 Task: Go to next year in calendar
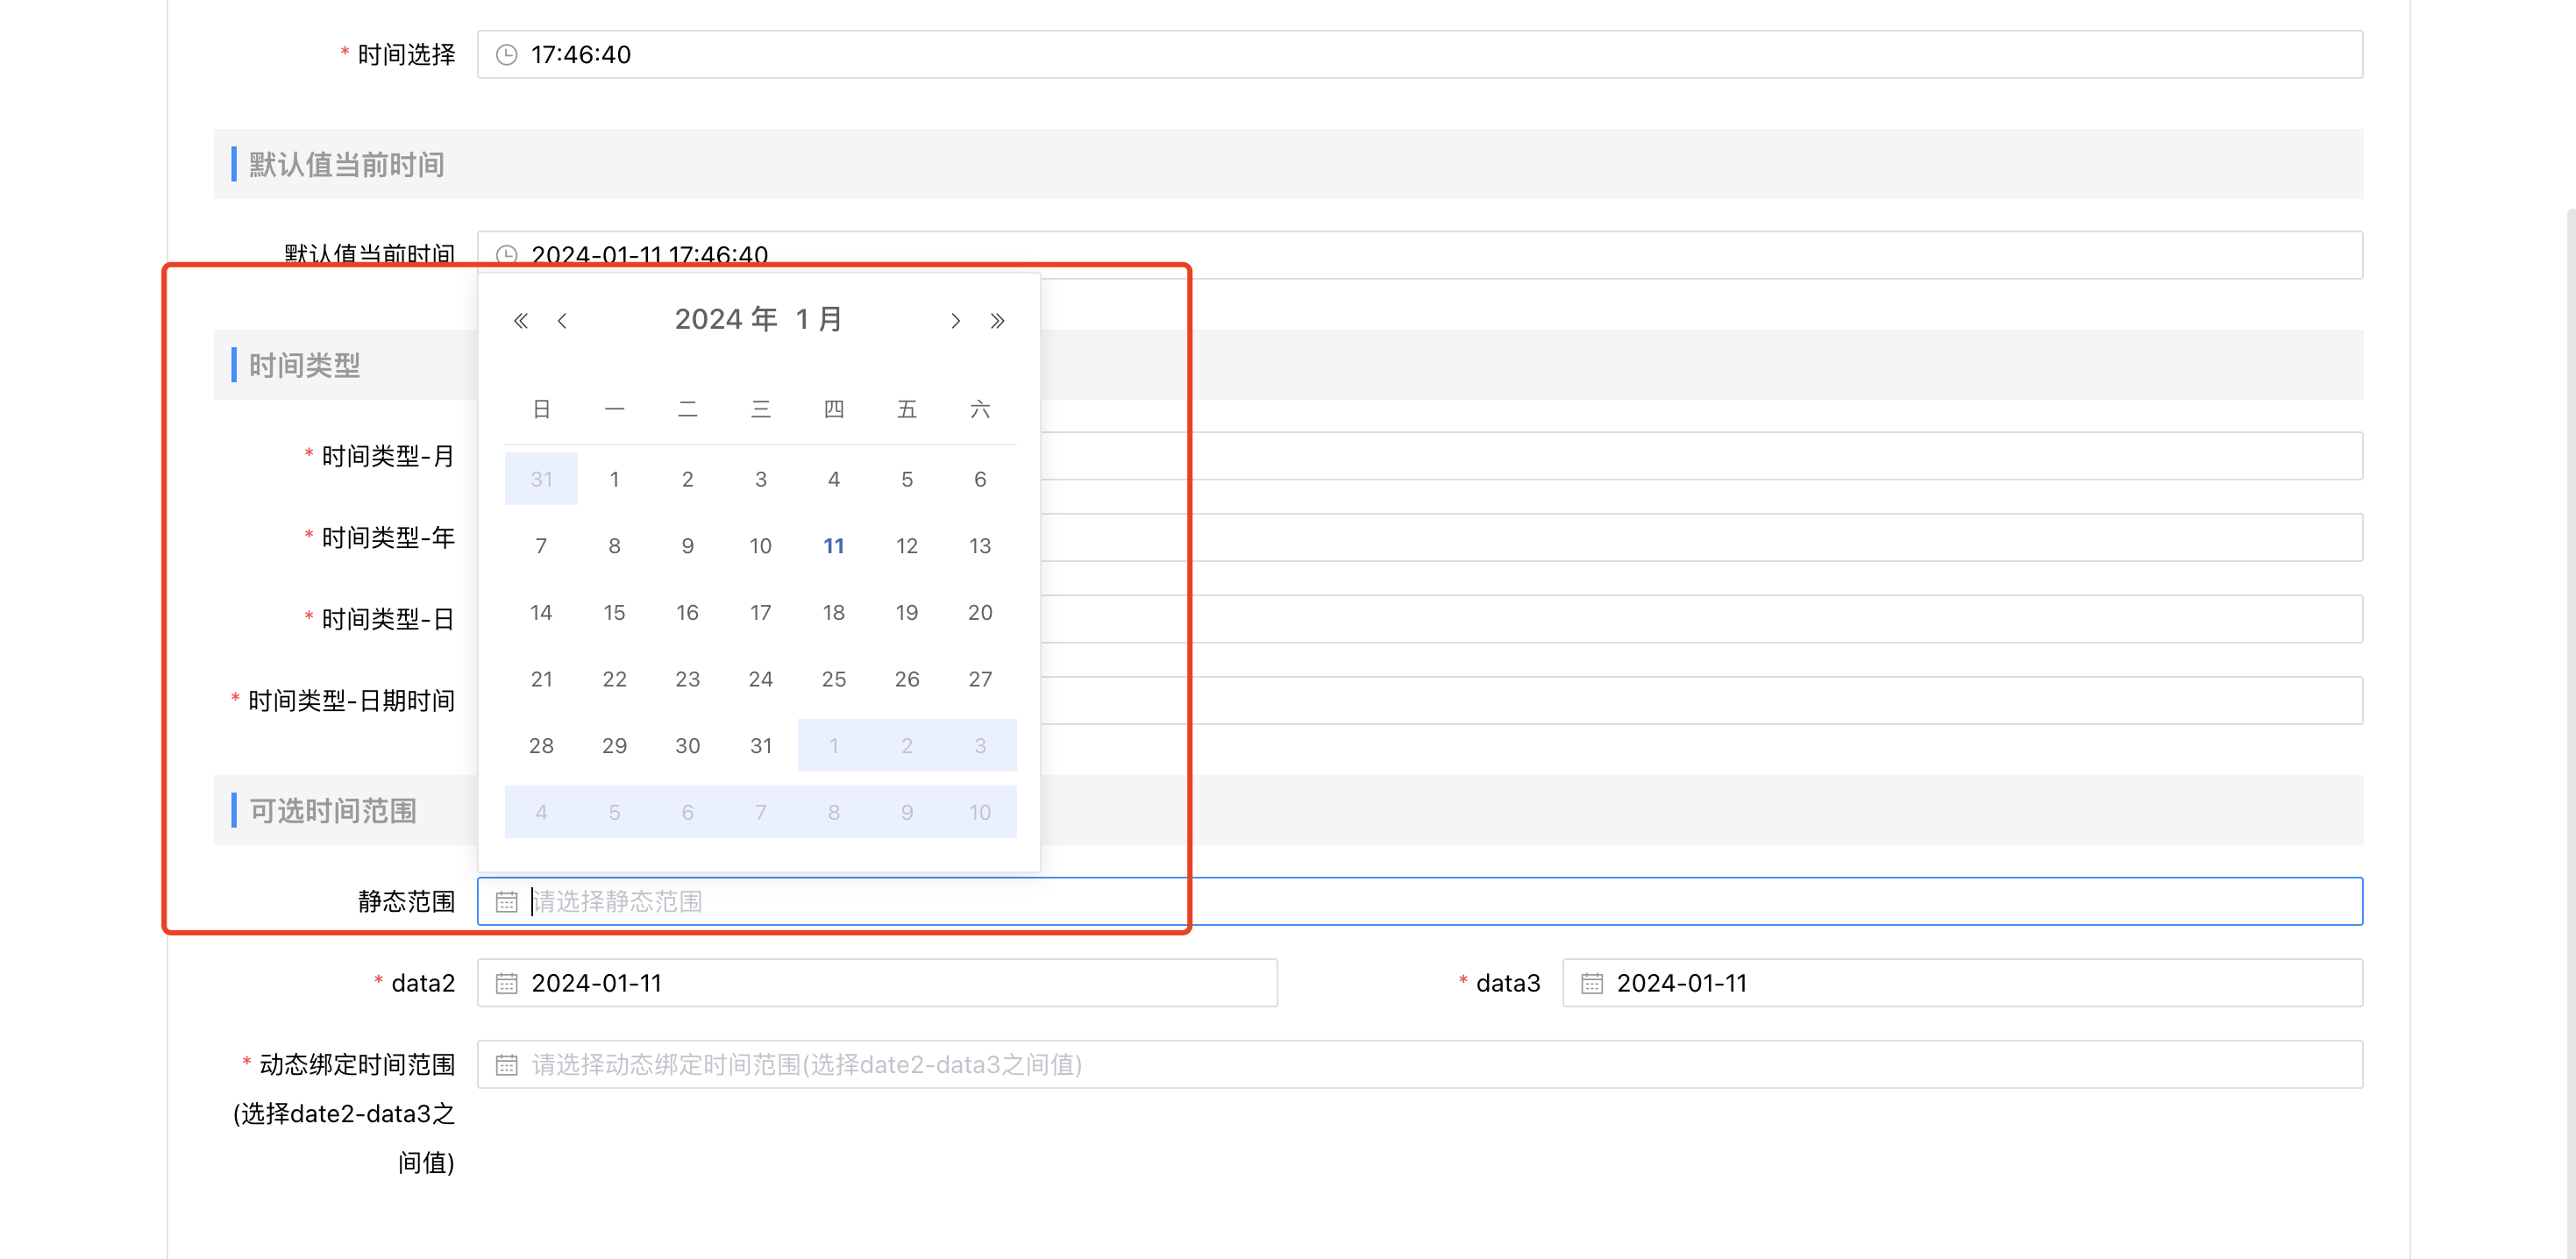click(x=997, y=321)
